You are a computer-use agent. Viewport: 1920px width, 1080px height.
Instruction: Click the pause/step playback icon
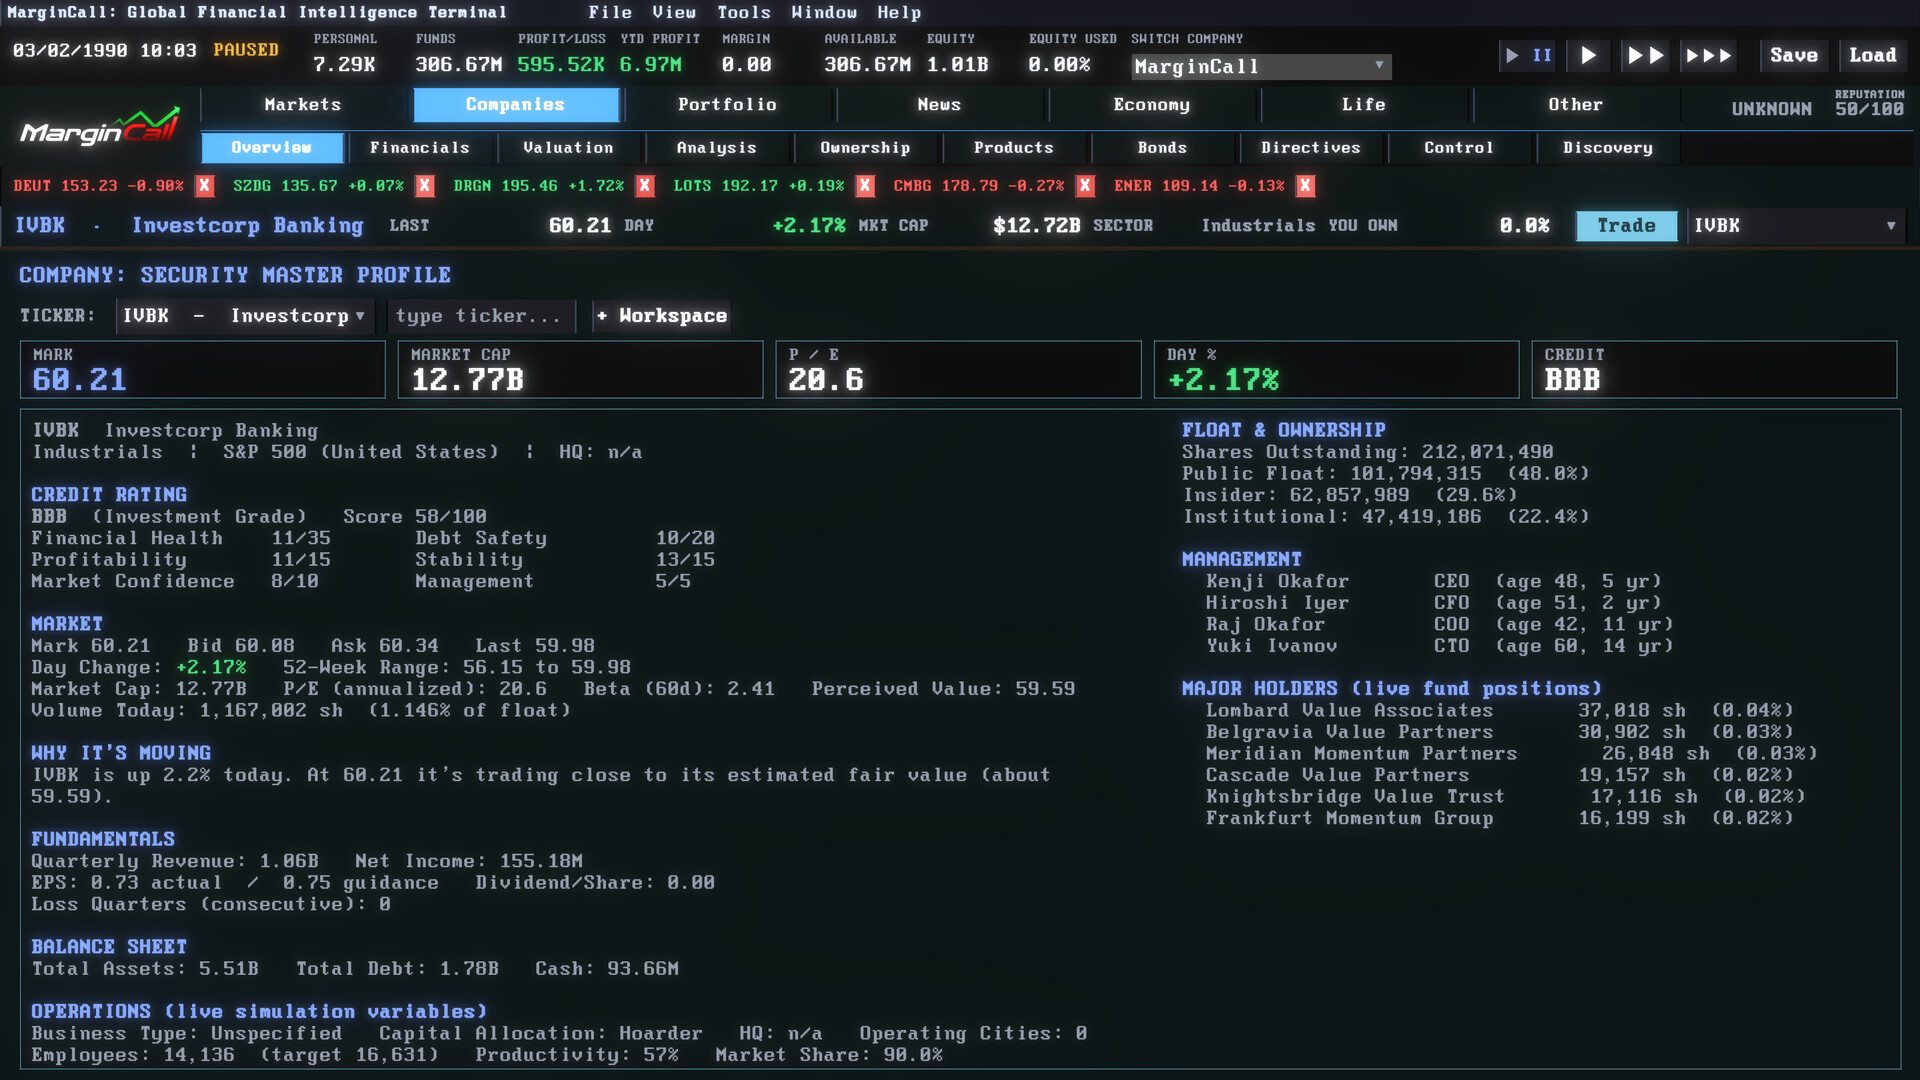tap(1528, 56)
